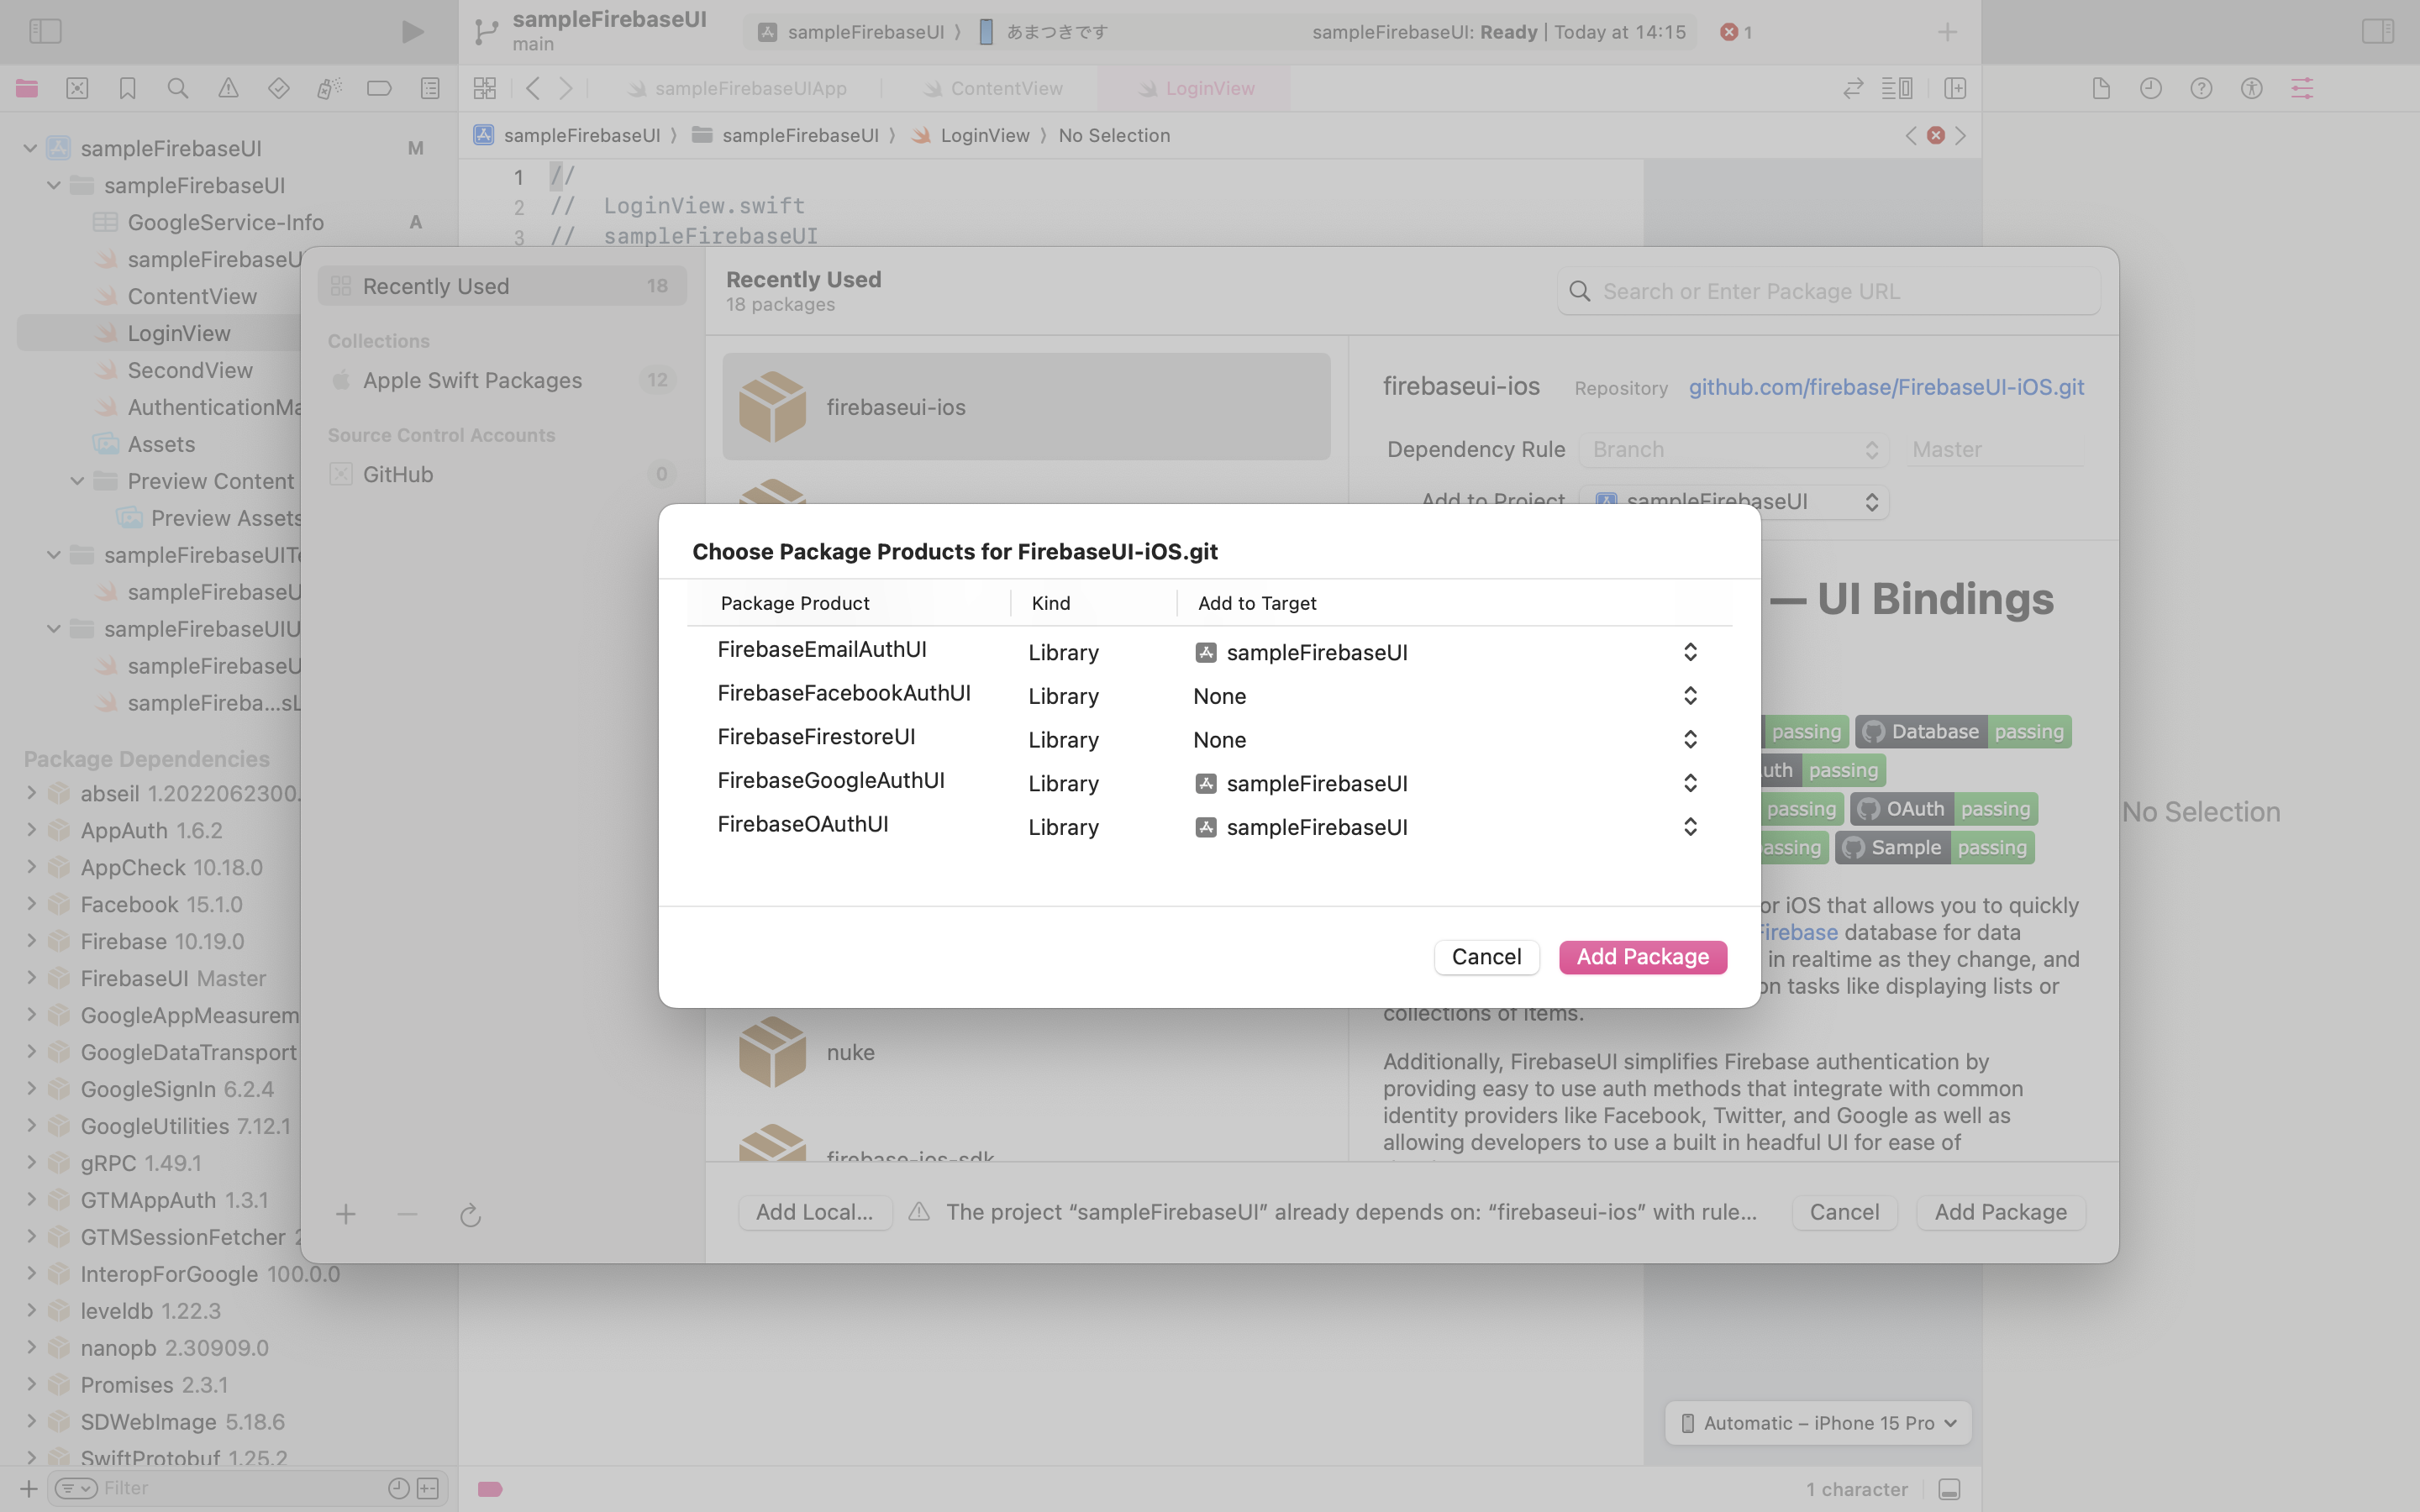Switch to the ContentView tab
Screen dimensions: 2420x1512
tap(1005, 88)
